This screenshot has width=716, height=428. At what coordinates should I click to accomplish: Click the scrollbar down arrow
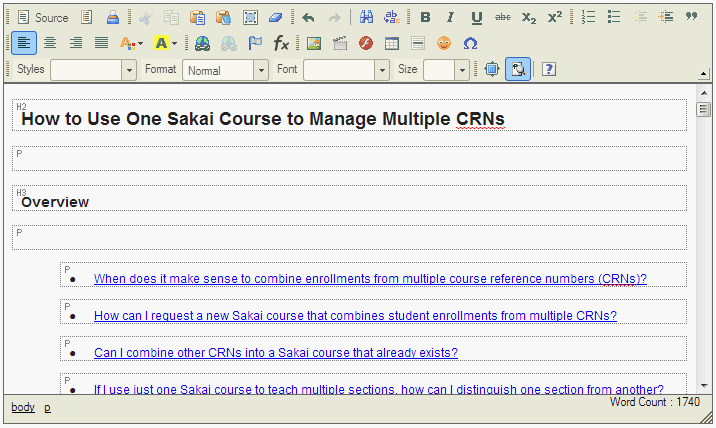coord(704,386)
